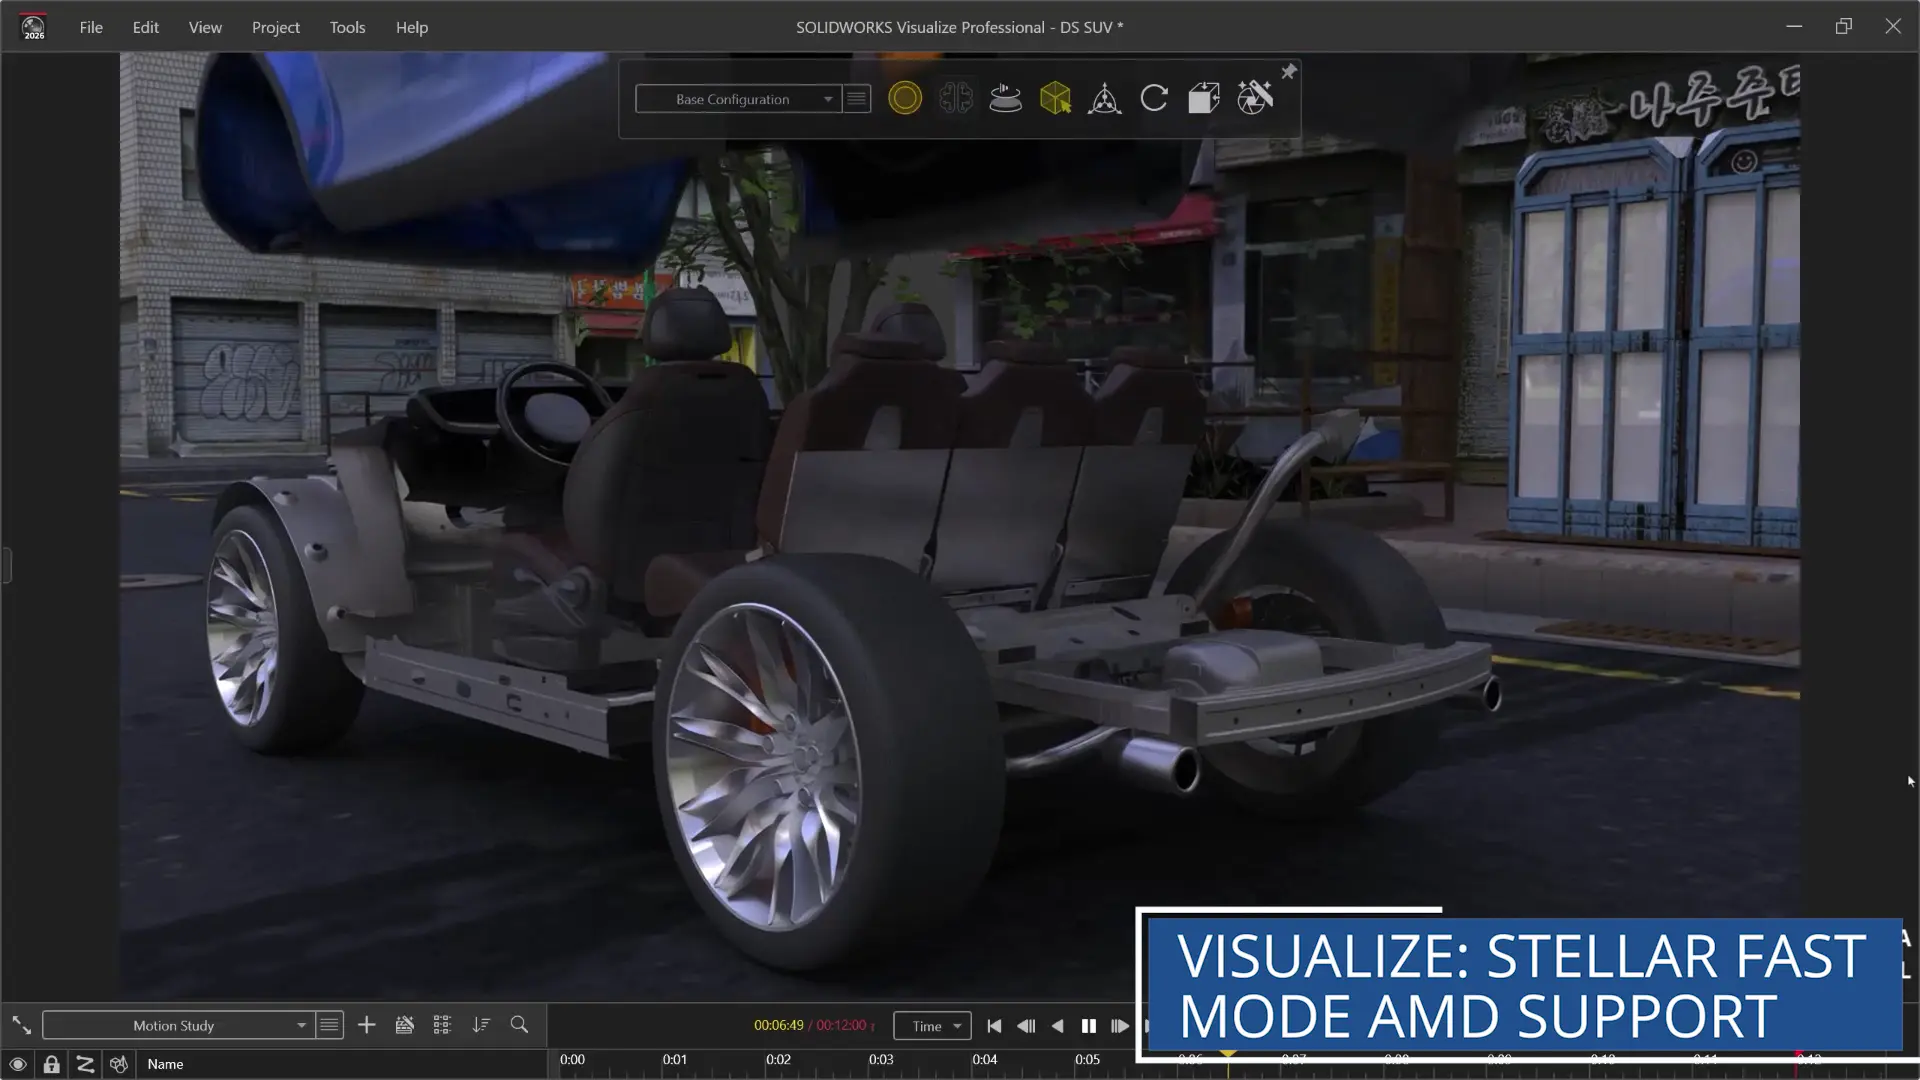1920x1080 pixels.
Task: Pause the animation playback
Action: 1089,1026
